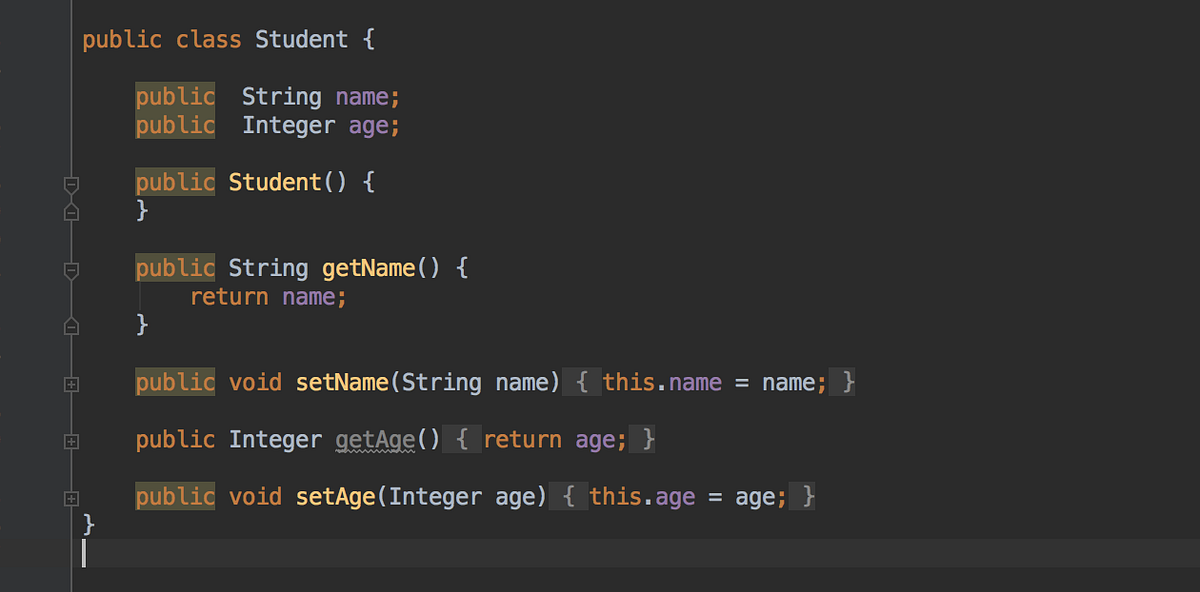This screenshot has height=592, width=1200.
Task: Collapse the getName() method fold marker
Action: tap(71, 270)
